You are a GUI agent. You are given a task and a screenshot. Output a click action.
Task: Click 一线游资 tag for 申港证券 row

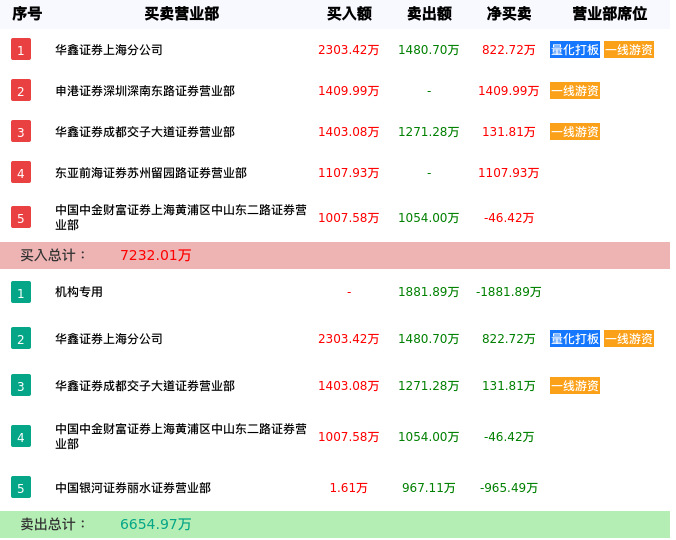575,91
